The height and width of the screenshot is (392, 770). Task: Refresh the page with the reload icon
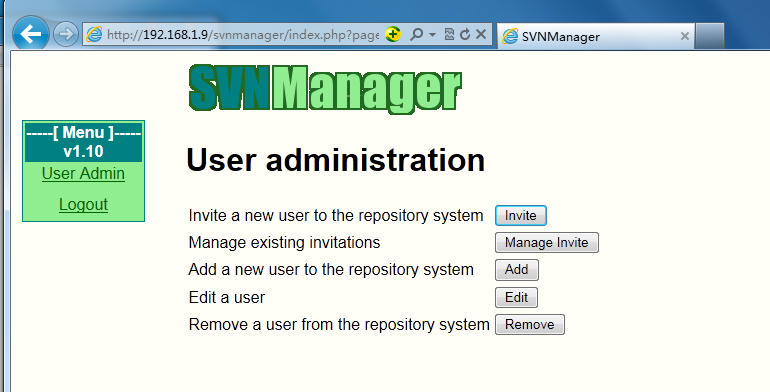[465, 34]
